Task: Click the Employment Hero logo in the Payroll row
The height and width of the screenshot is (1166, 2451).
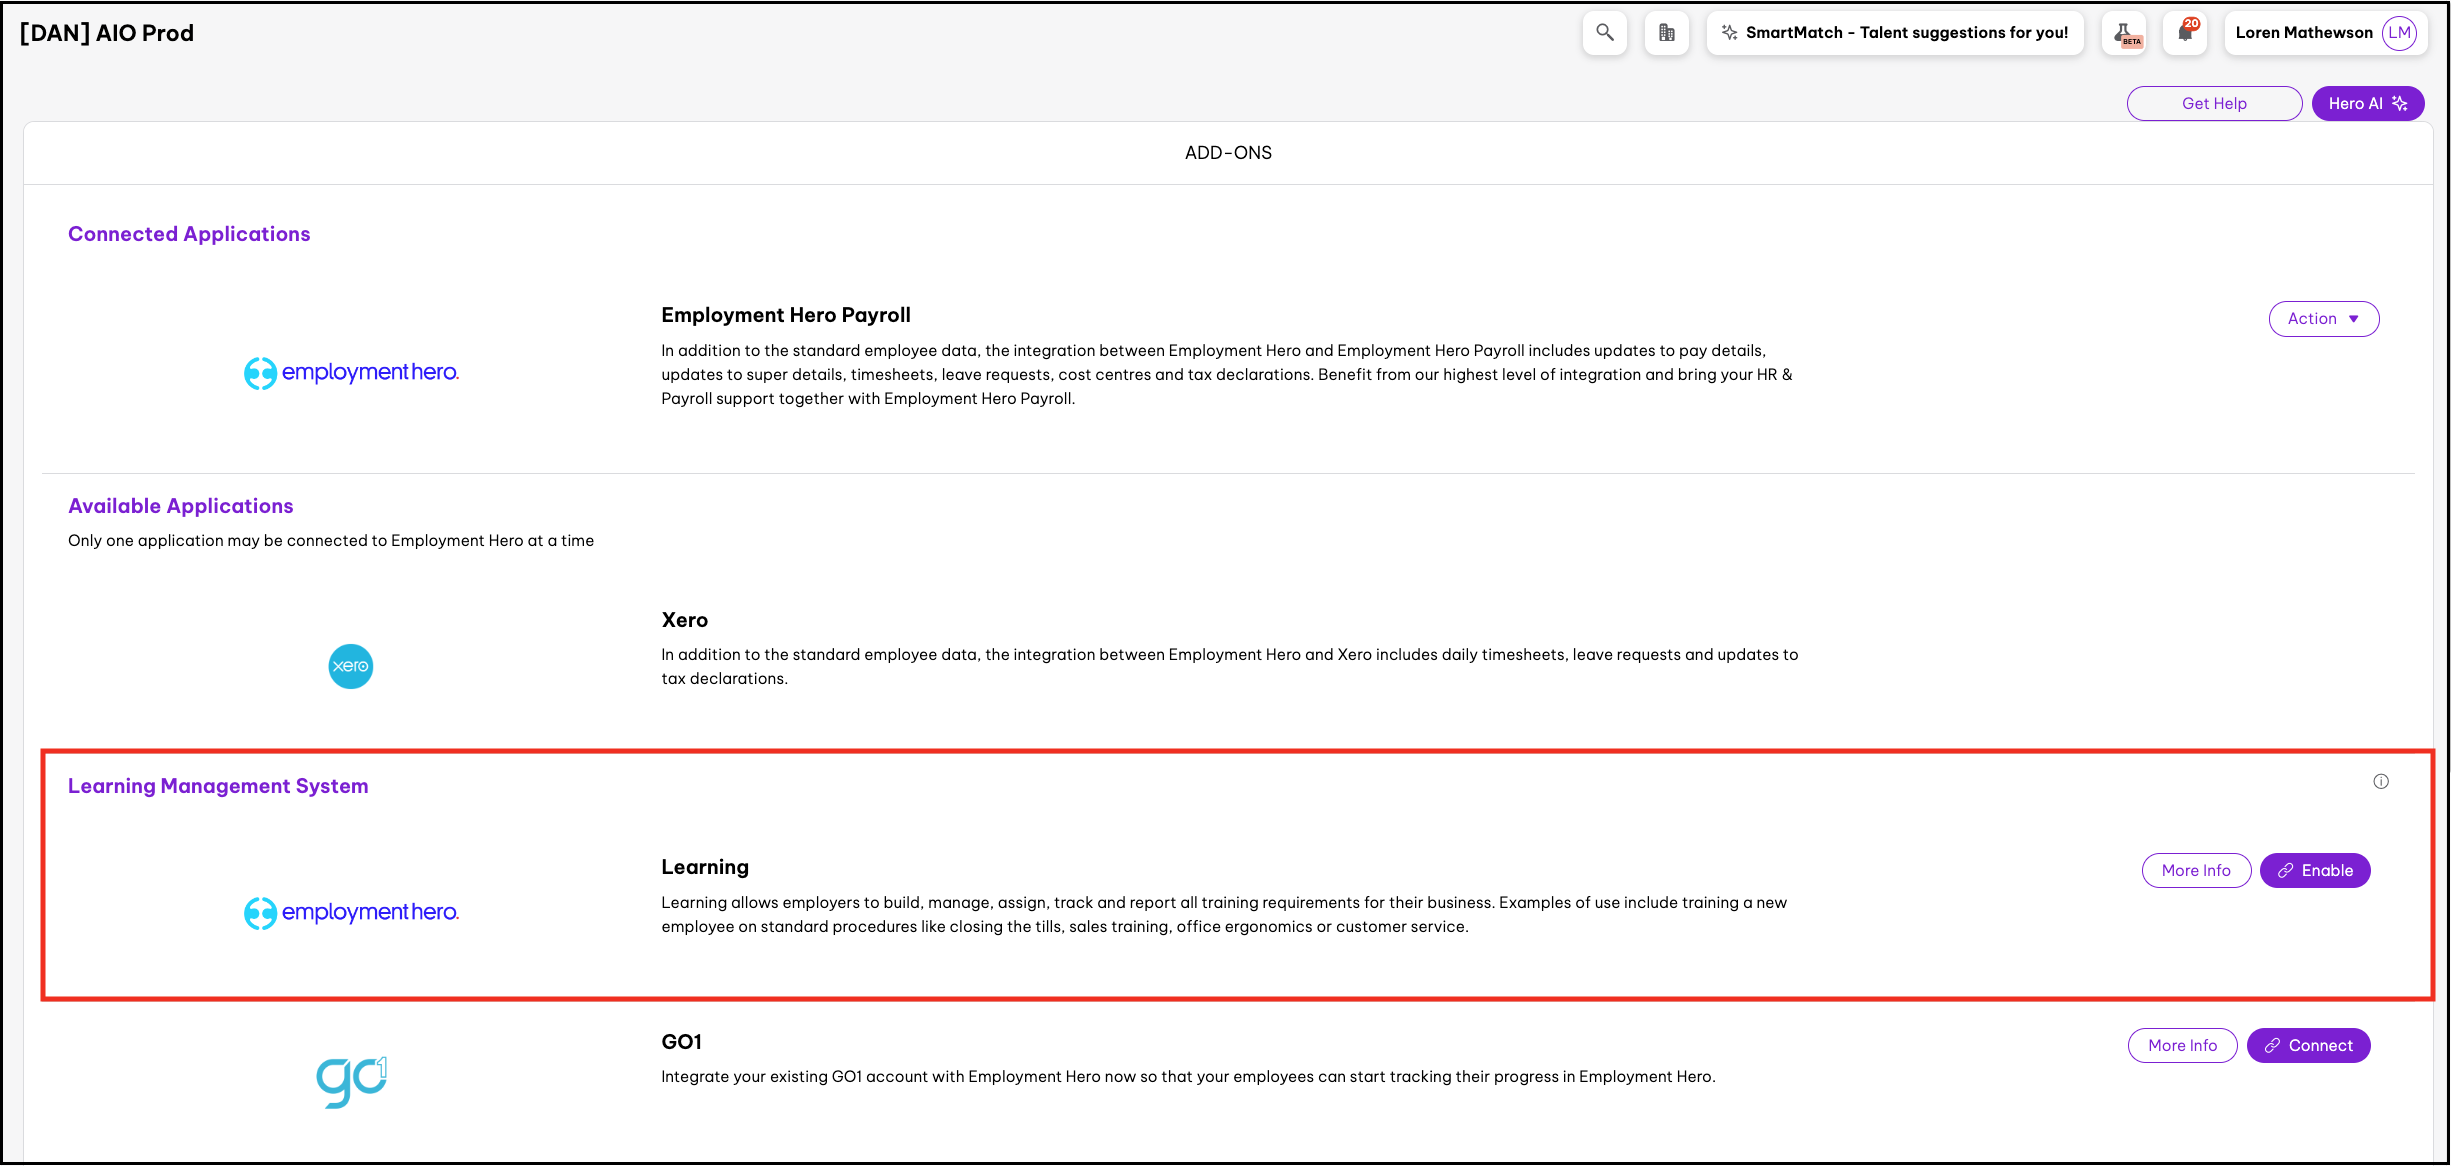Action: pos(351,372)
